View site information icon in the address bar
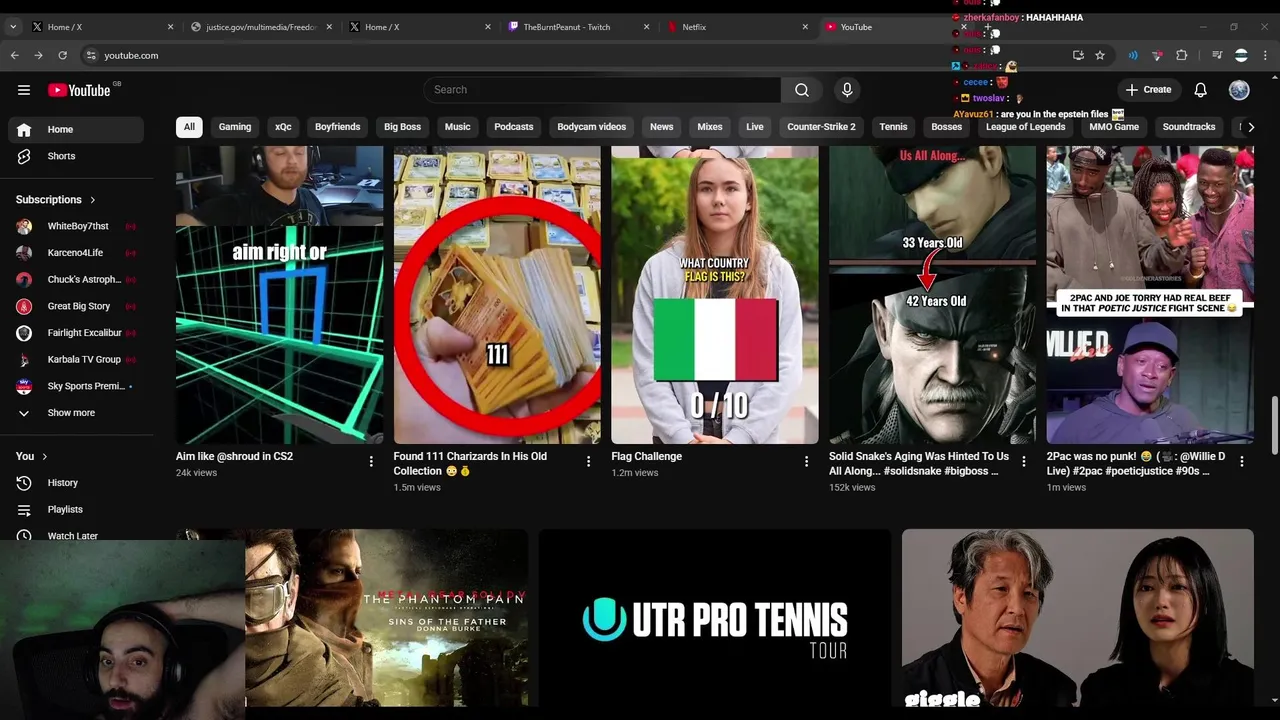This screenshot has width=1280, height=720. (91, 55)
